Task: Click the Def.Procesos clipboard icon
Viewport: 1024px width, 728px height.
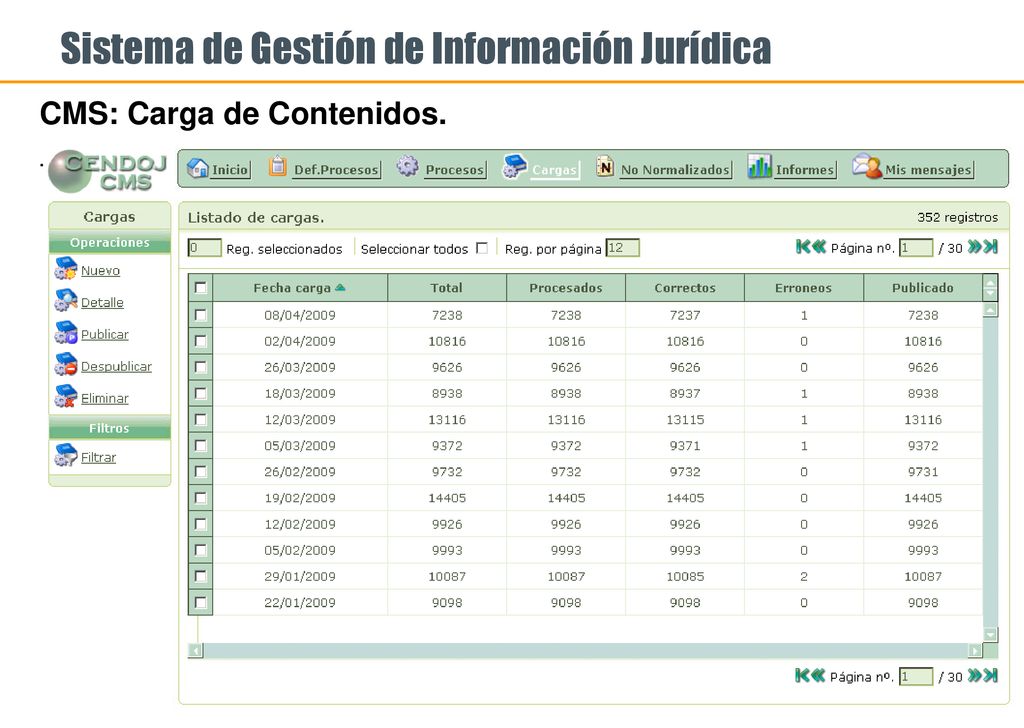Action: point(278,166)
